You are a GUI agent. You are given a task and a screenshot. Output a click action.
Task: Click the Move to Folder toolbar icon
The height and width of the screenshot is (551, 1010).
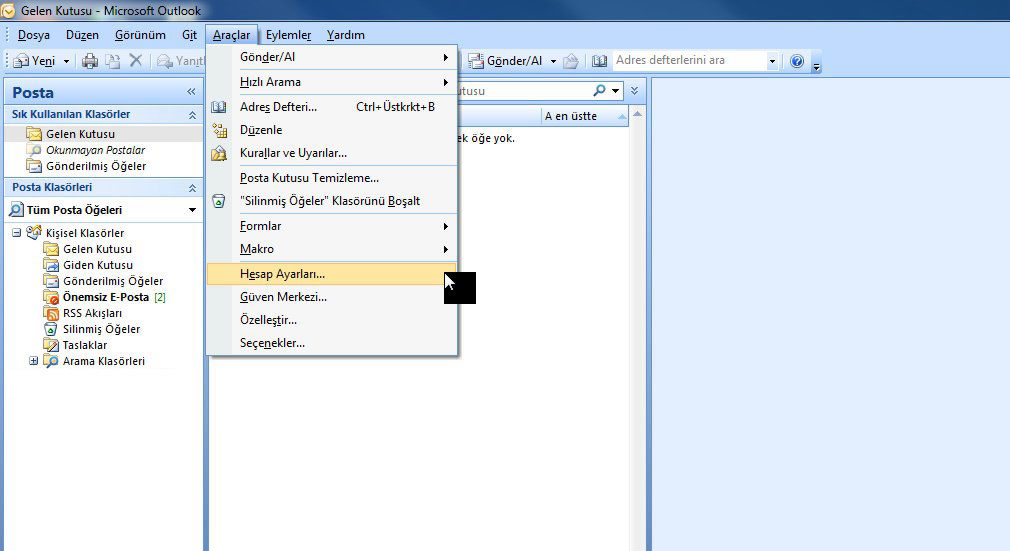(113, 61)
